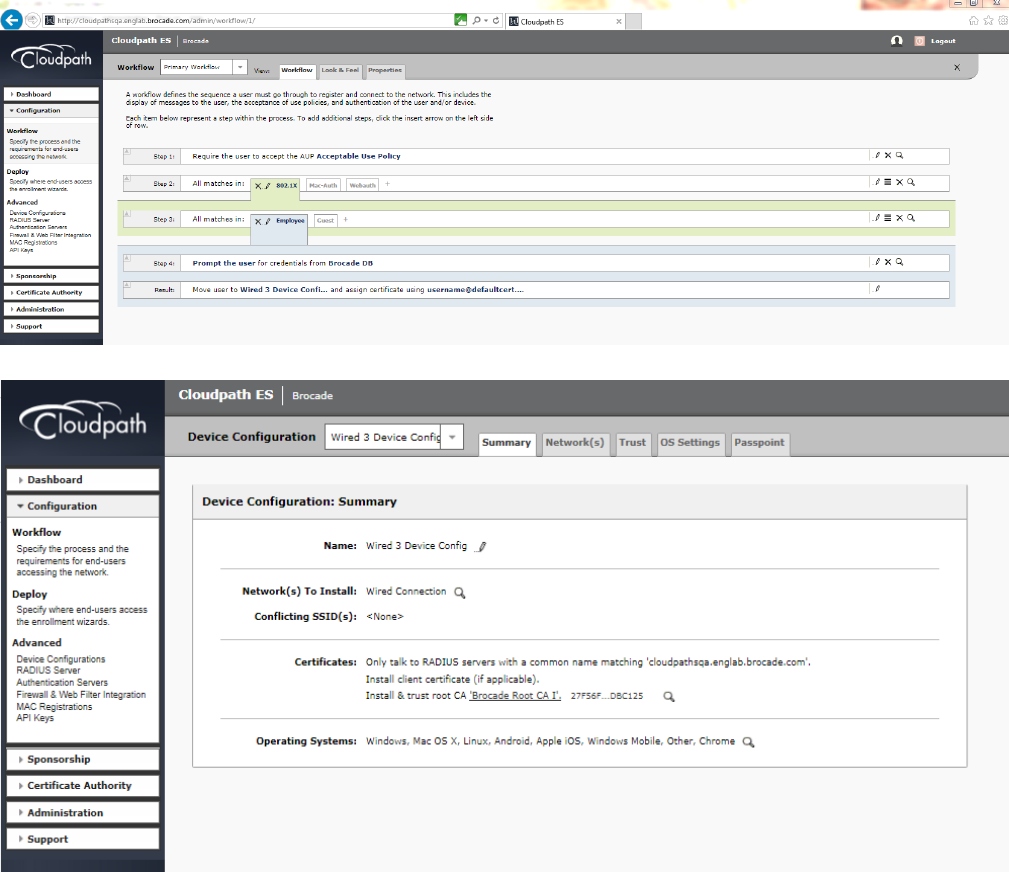Edit the device config Name with pencil
Viewport: 1009px width, 872px height.
(481, 546)
